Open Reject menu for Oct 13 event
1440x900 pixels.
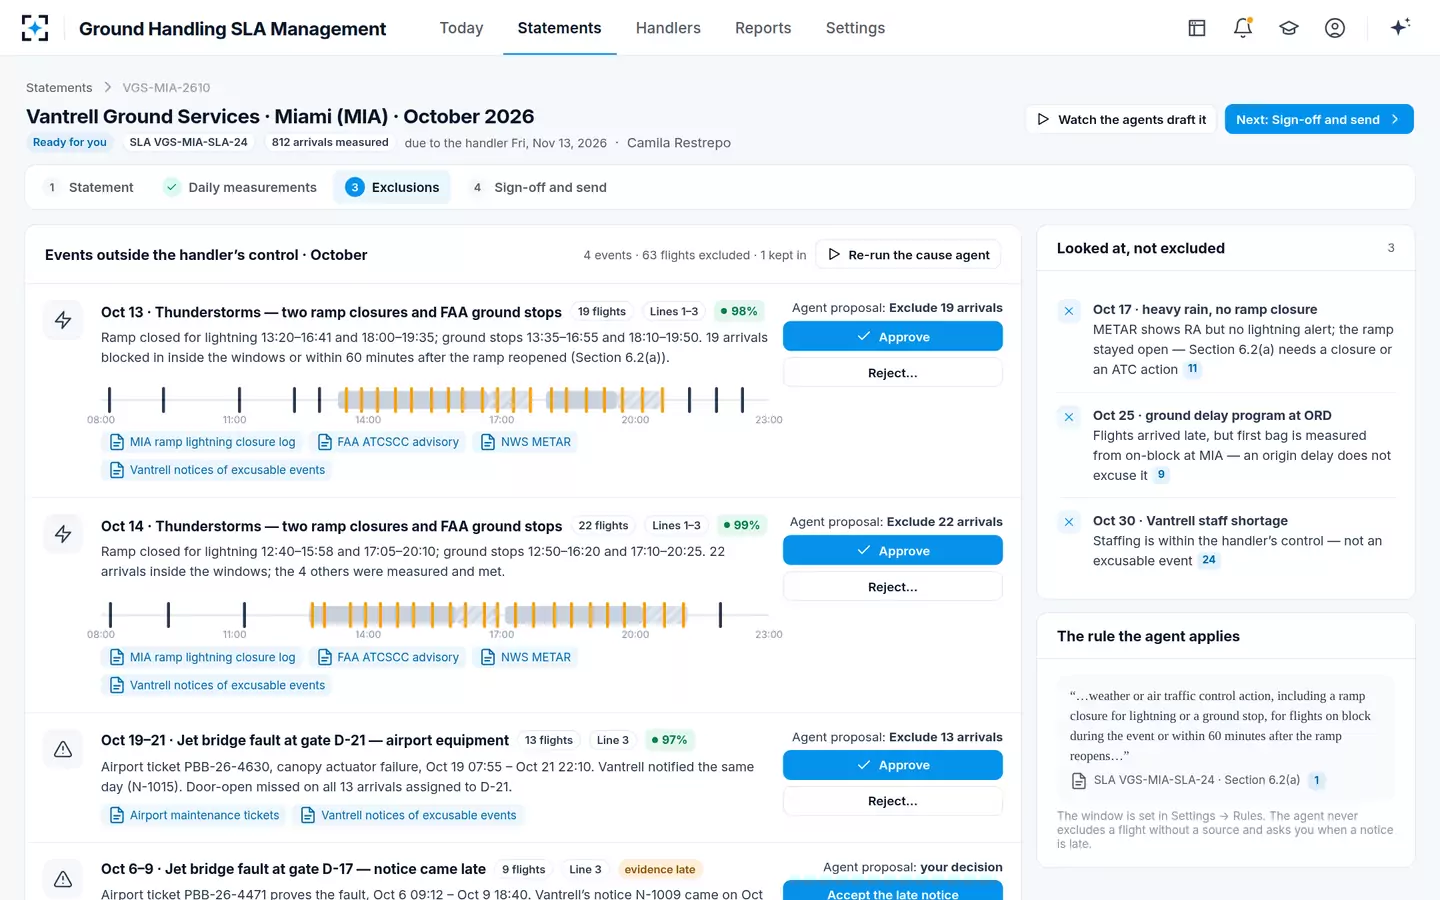point(892,373)
